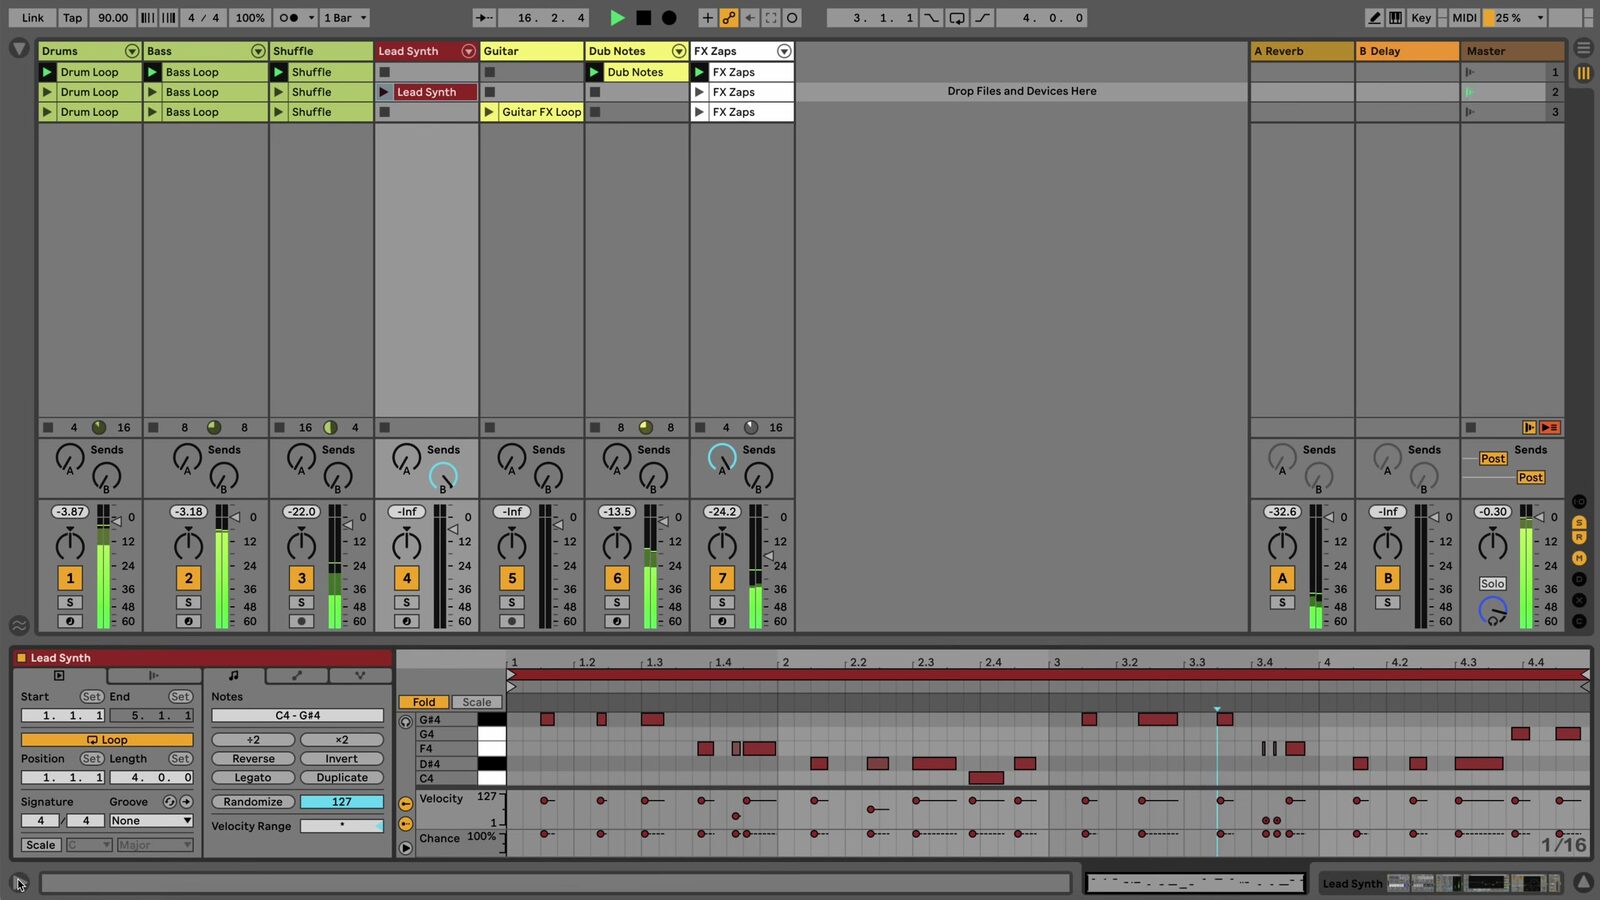The width and height of the screenshot is (1600, 900).
Task: Enable the Follow arrow icon in the toolbar
Action: pyautogui.click(x=485, y=17)
